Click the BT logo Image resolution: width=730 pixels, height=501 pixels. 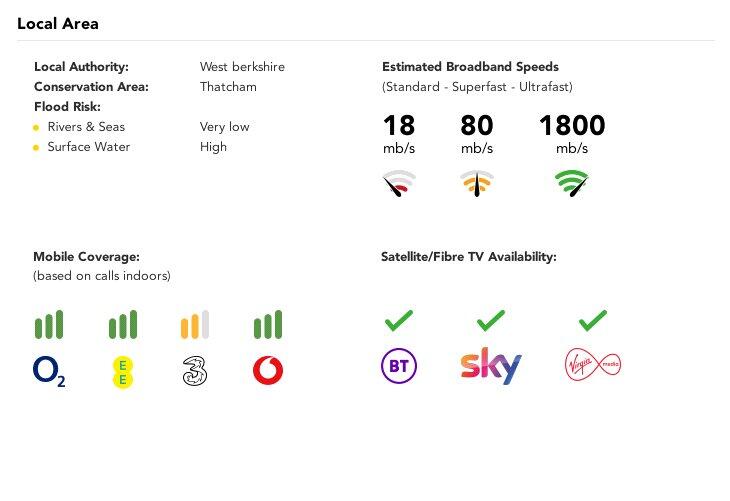pyautogui.click(x=398, y=367)
